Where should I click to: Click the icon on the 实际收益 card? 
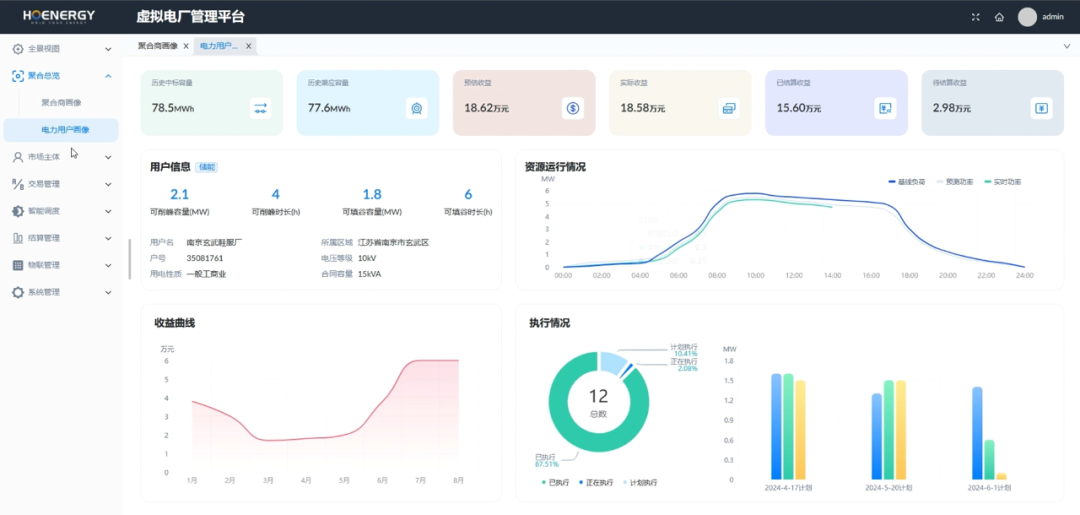tap(728, 108)
